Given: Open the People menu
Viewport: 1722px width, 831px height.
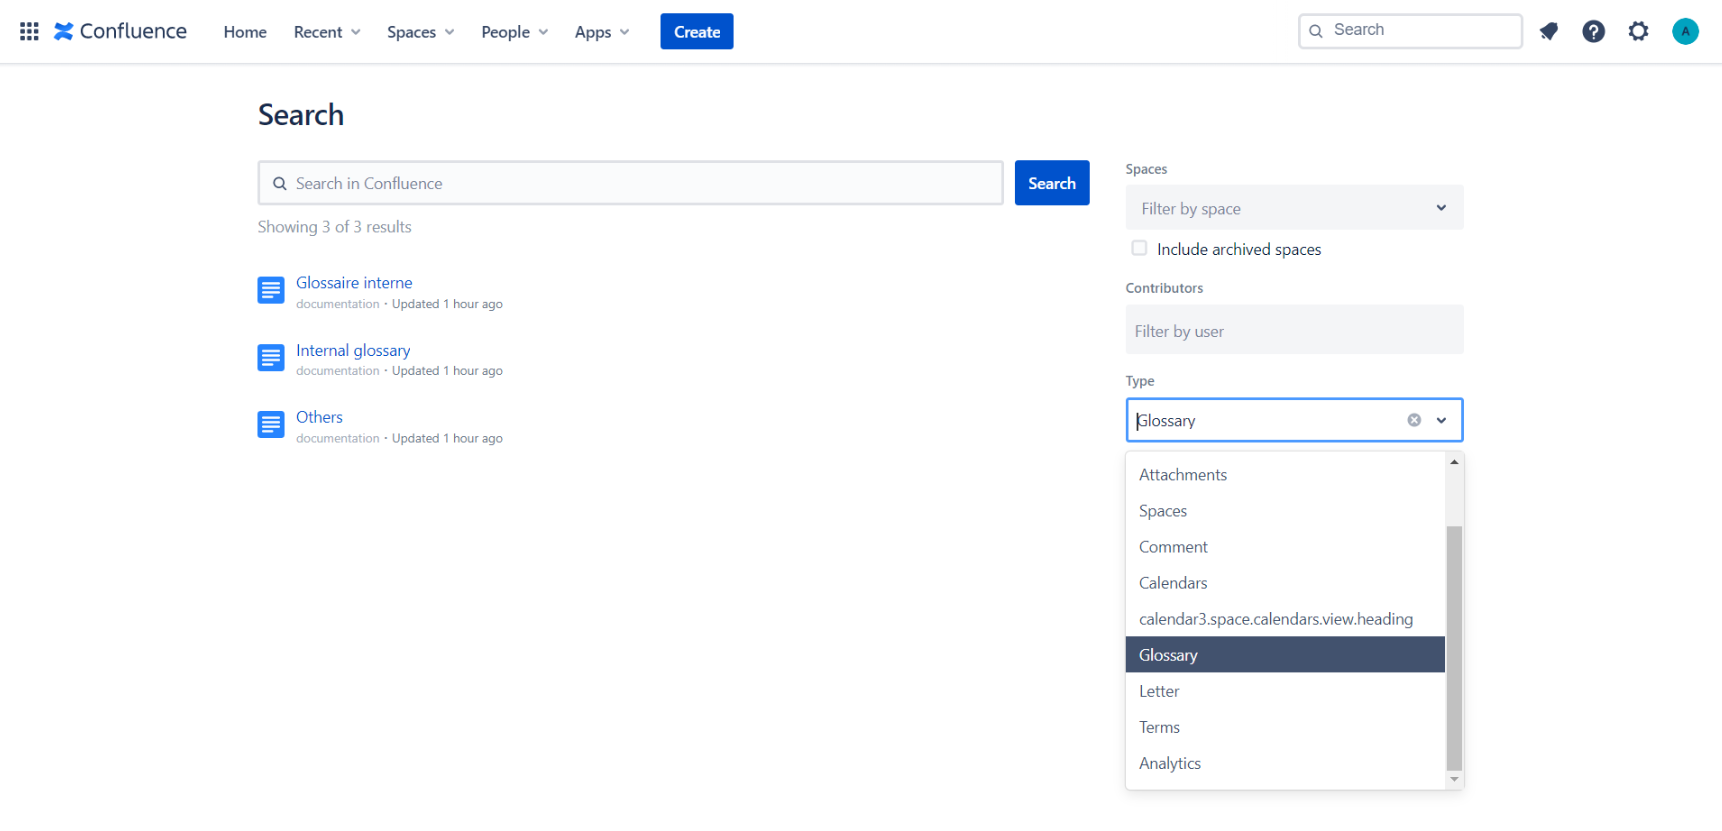Looking at the screenshot, I should (515, 32).
